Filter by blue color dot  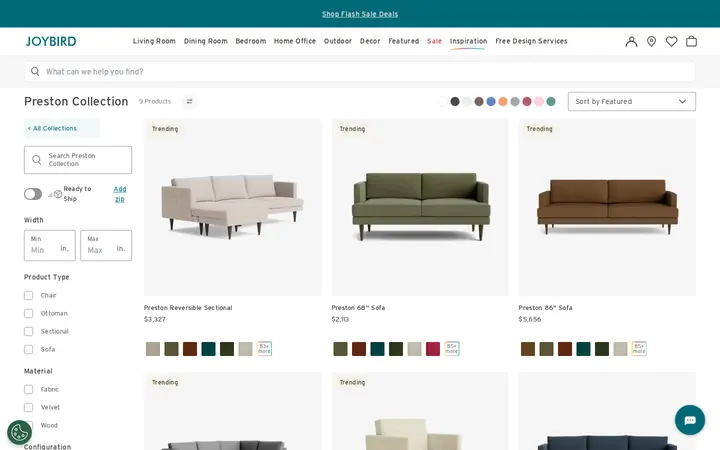pyautogui.click(x=491, y=101)
